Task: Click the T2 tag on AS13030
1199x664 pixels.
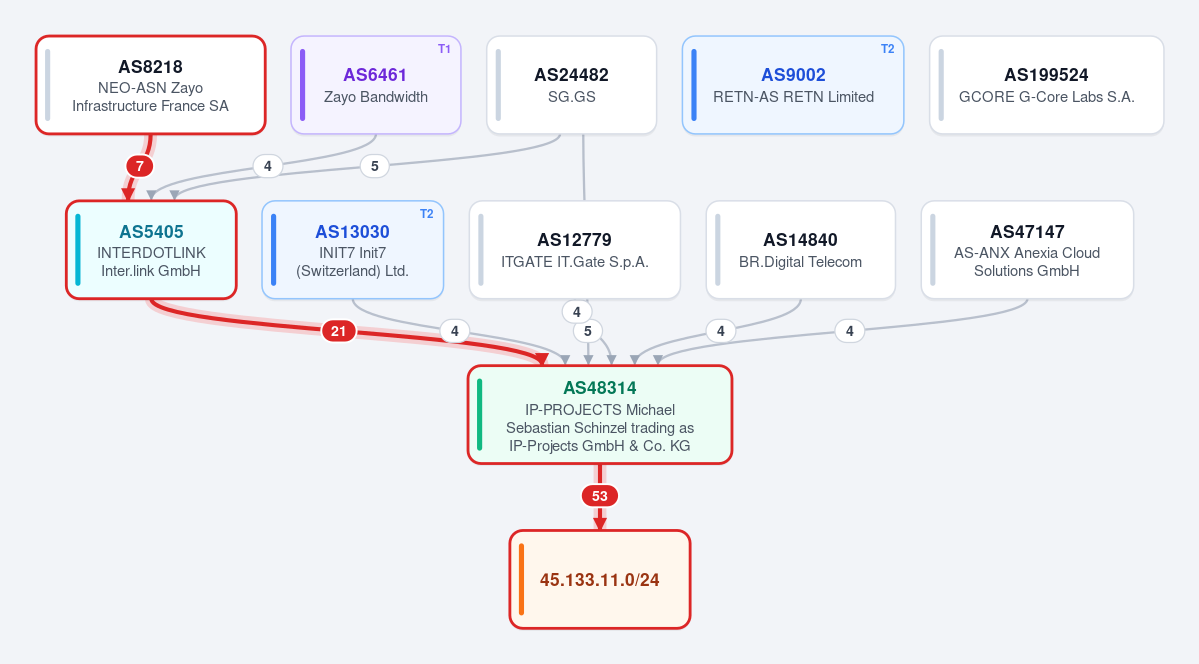Action: point(427,214)
